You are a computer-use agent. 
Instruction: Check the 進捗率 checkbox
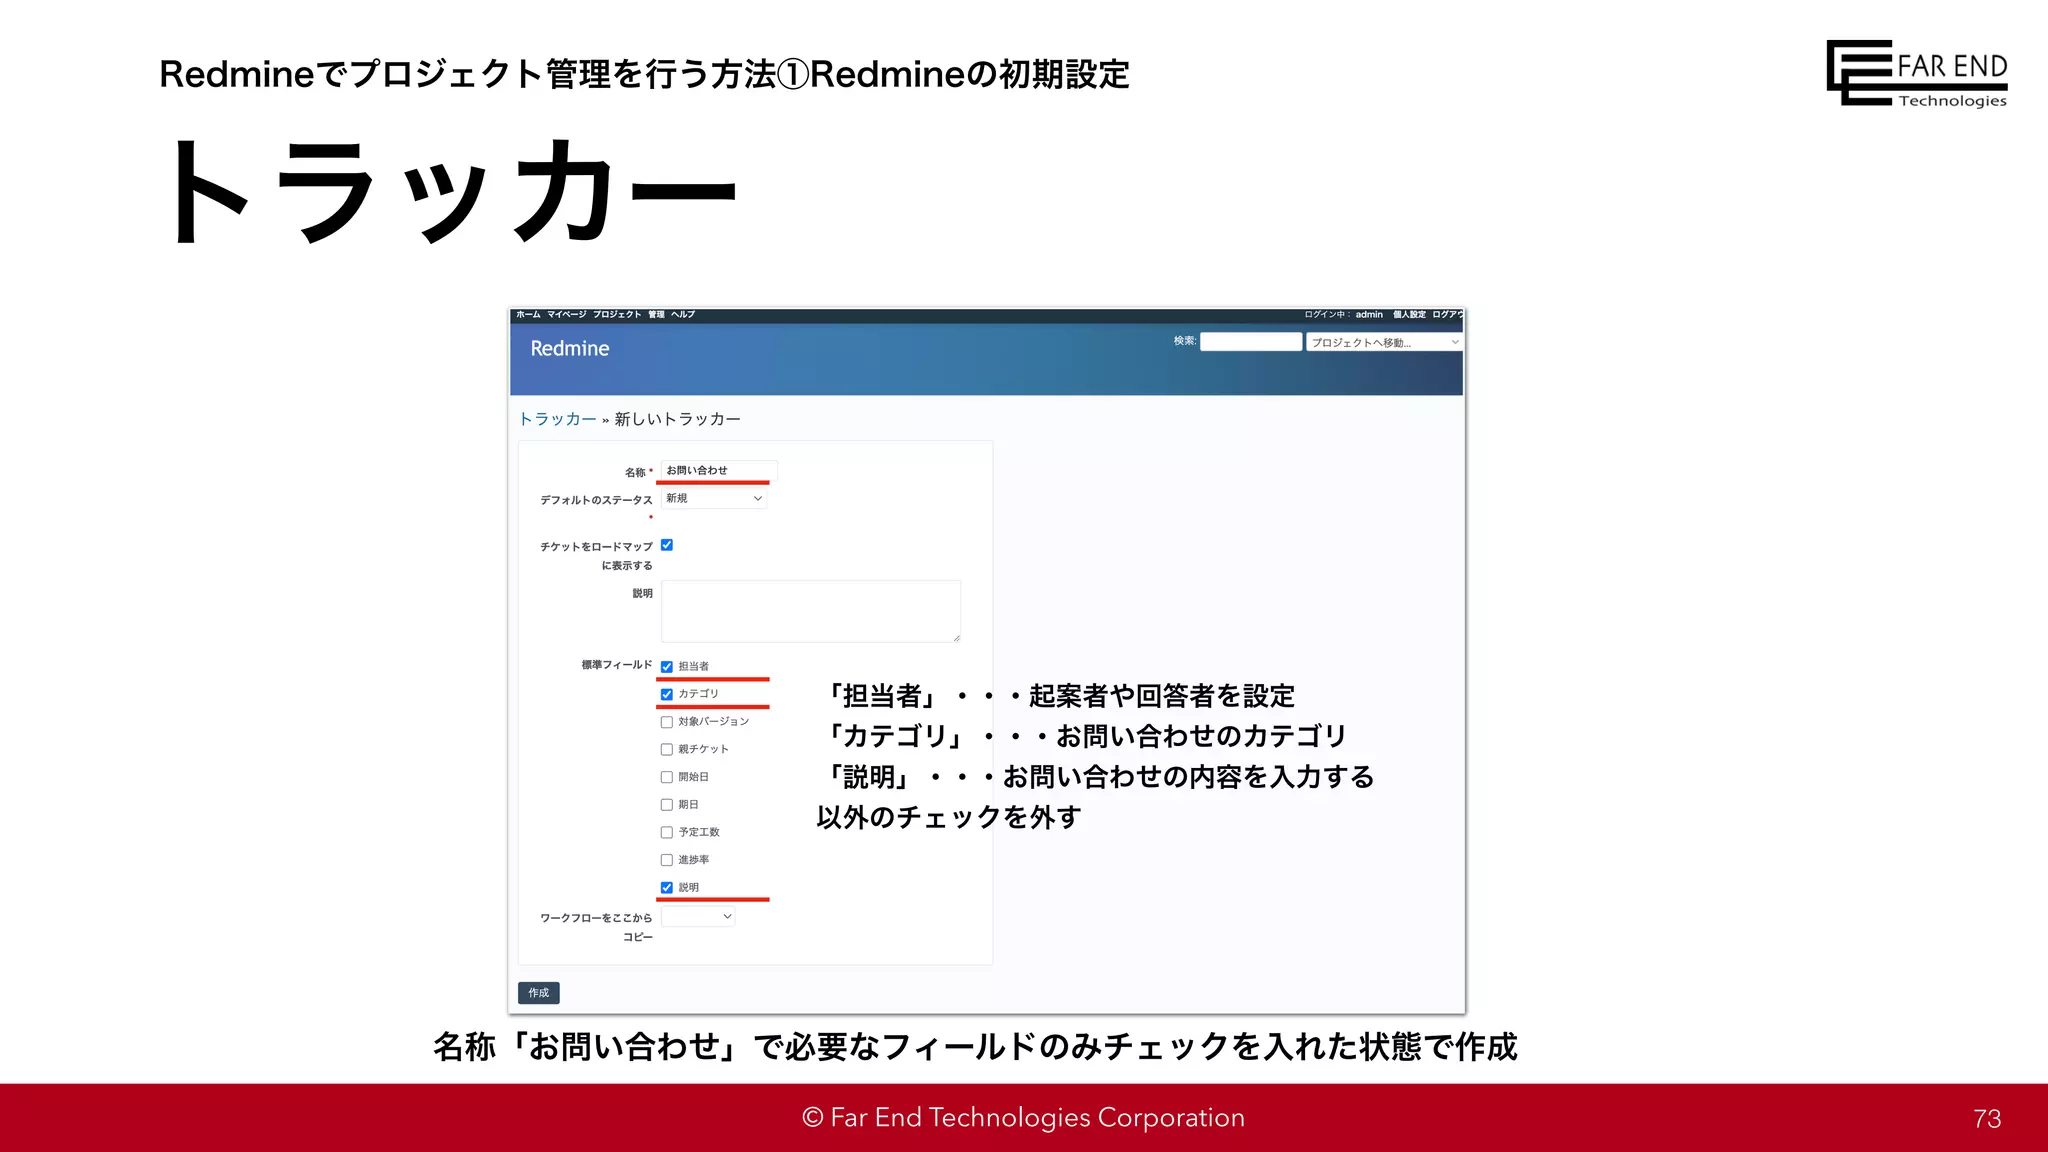(x=667, y=860)
